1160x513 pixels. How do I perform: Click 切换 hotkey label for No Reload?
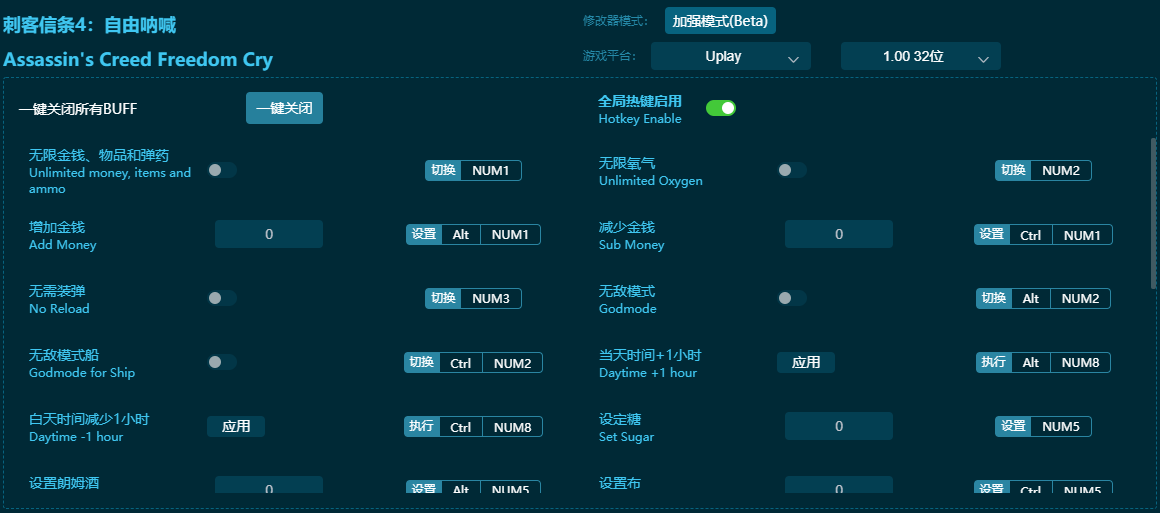443,298
